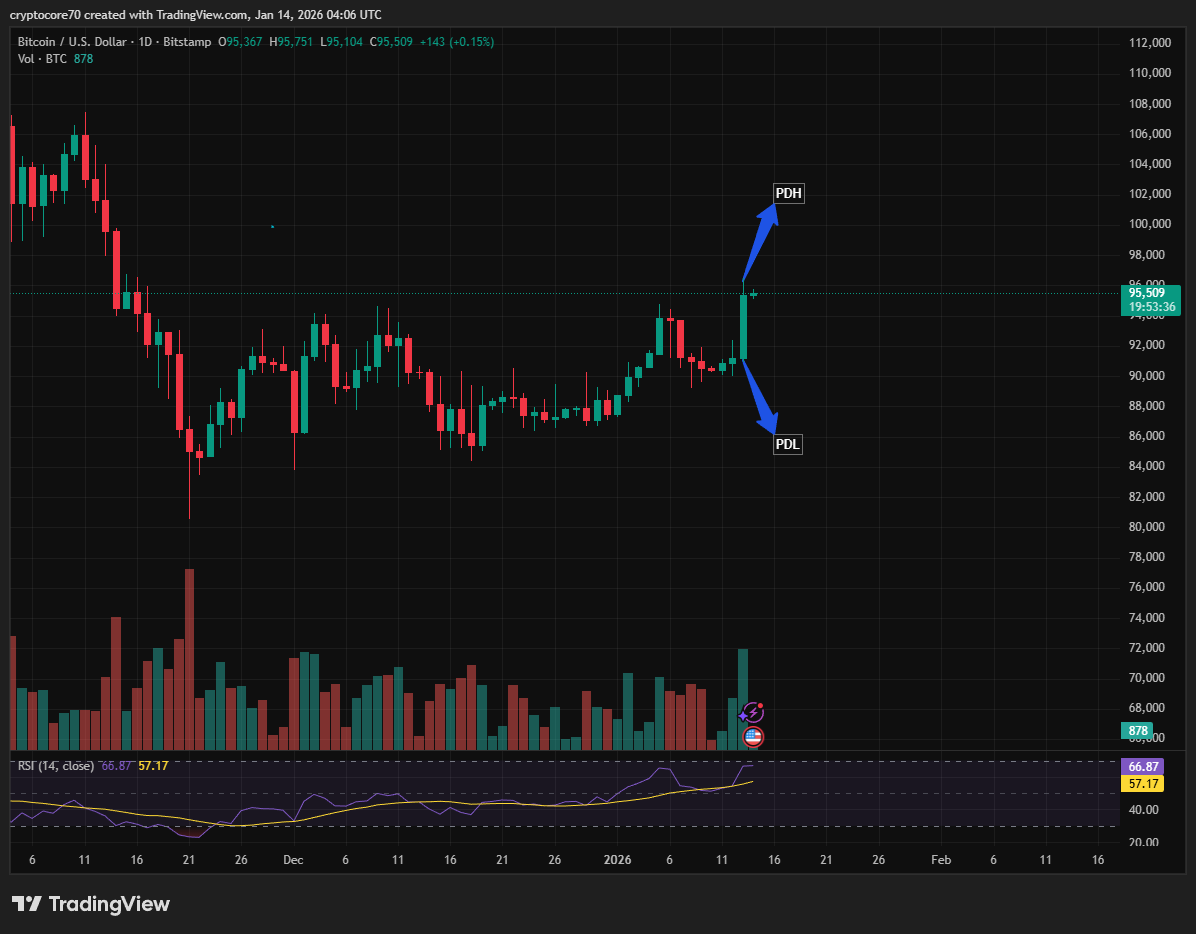Click the 1D interval label in legend
Viewport: 1196px width, 934px height.
(145, 42)
